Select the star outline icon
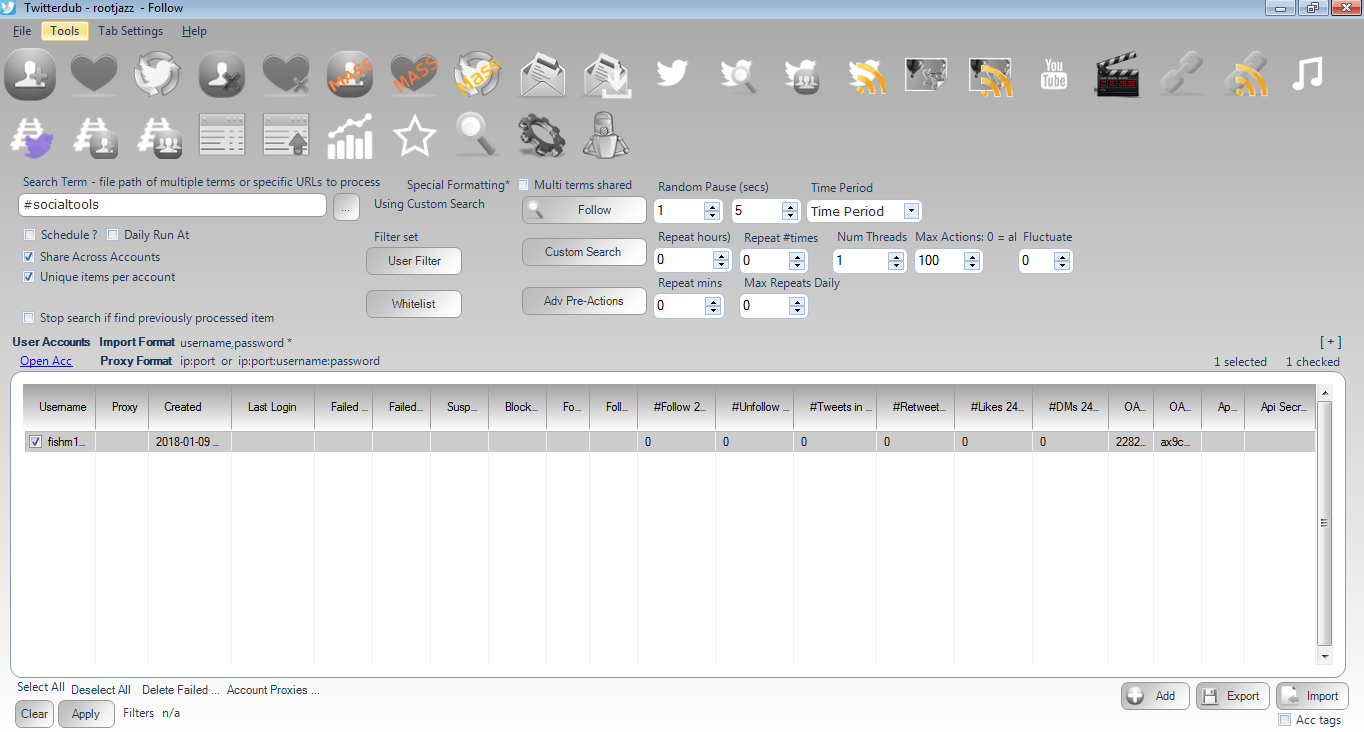Screen dimensions: 1364x732 (414, 135)
